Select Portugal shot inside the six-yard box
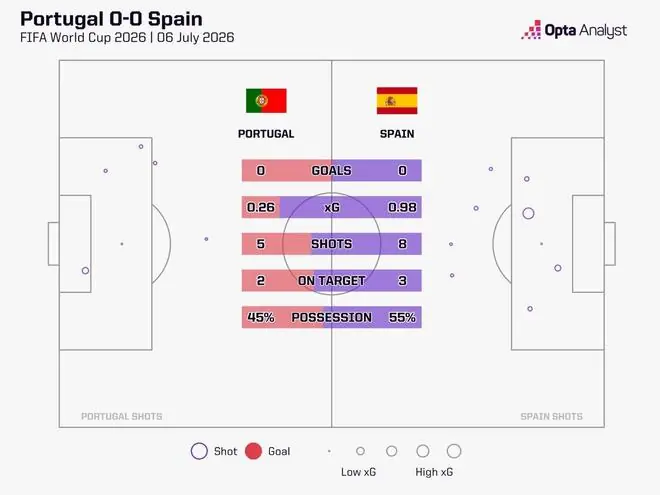Screen dimensions: 660x495 [85, 271]
